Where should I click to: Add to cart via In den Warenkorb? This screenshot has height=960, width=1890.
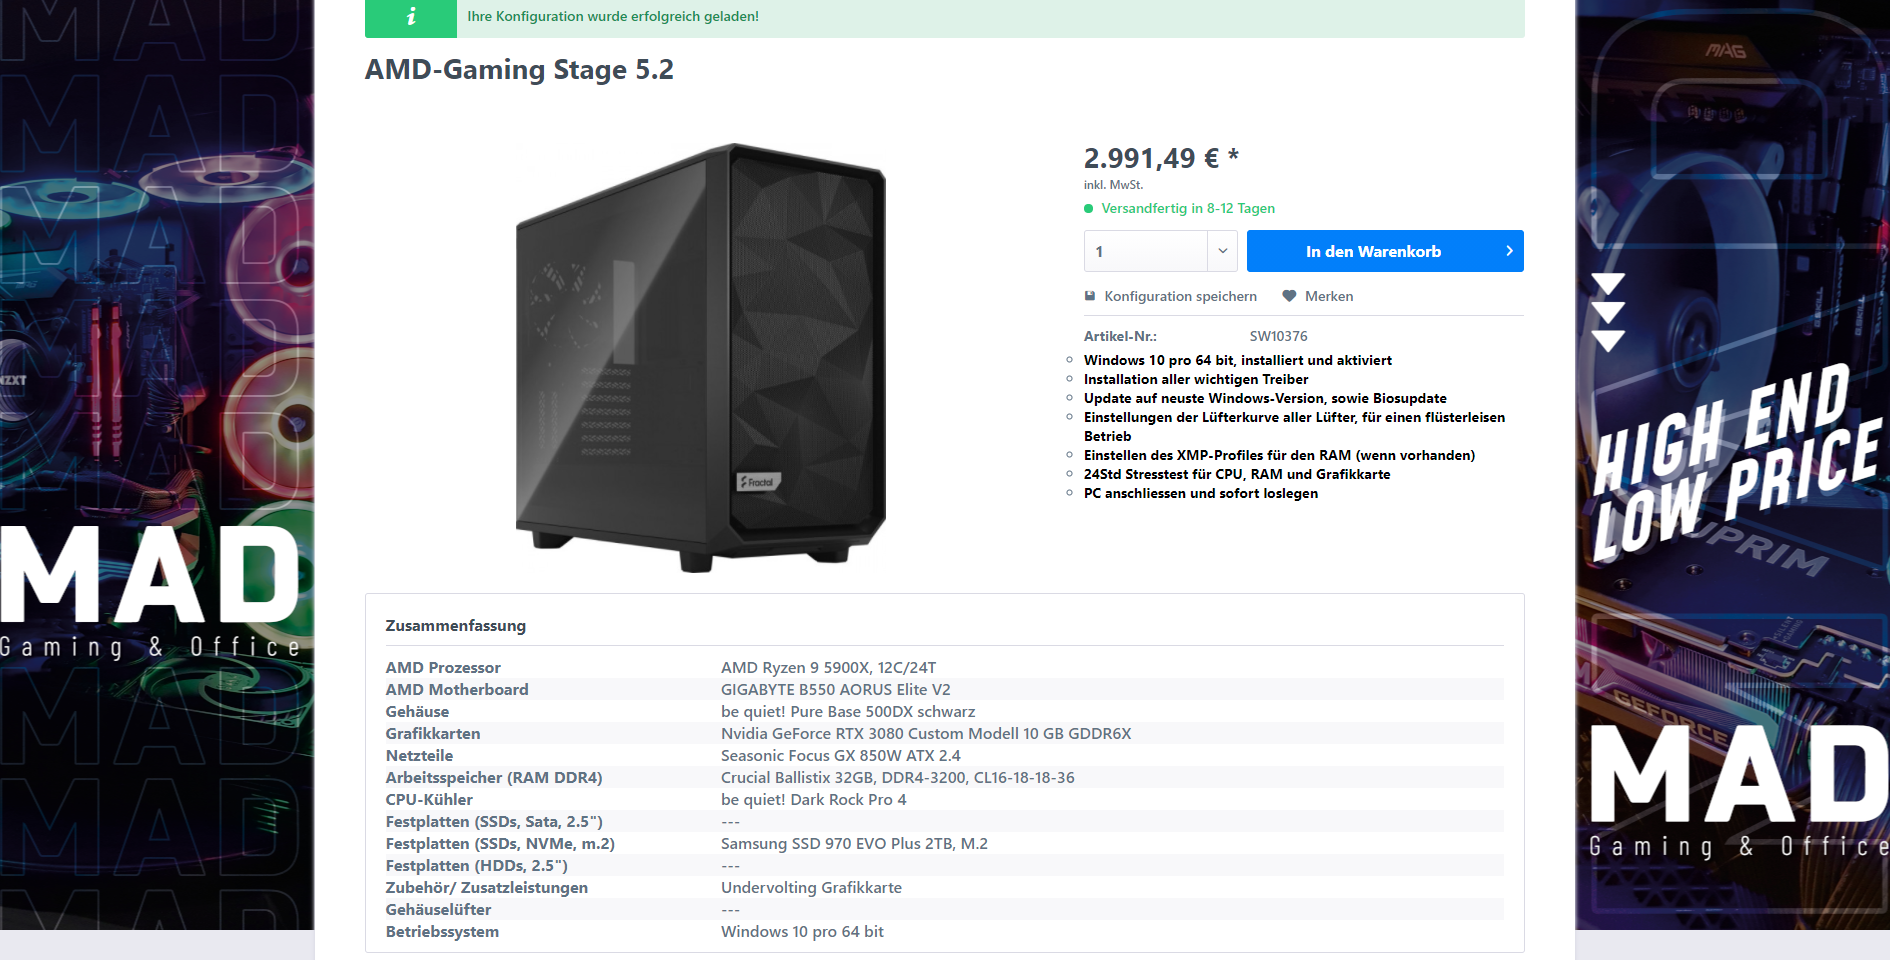[1385, 251]
